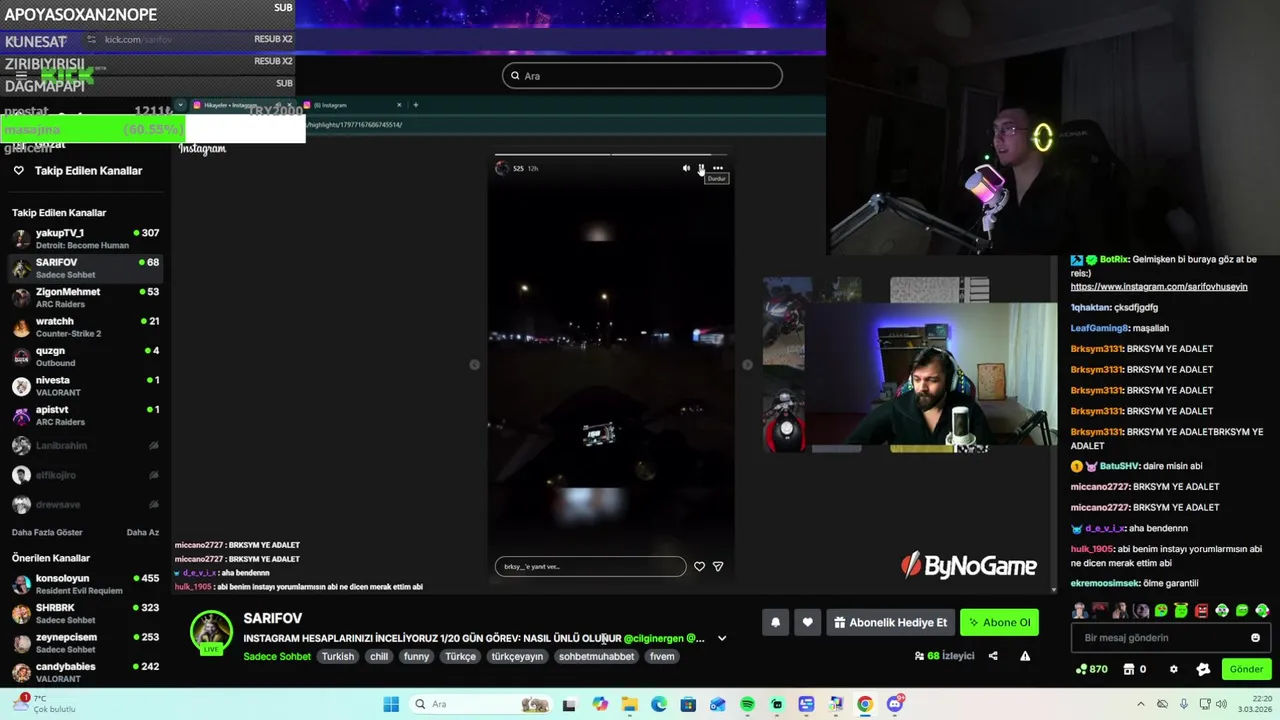
Task: Like the Instagram story heart icon
Action: coord(699,566)
